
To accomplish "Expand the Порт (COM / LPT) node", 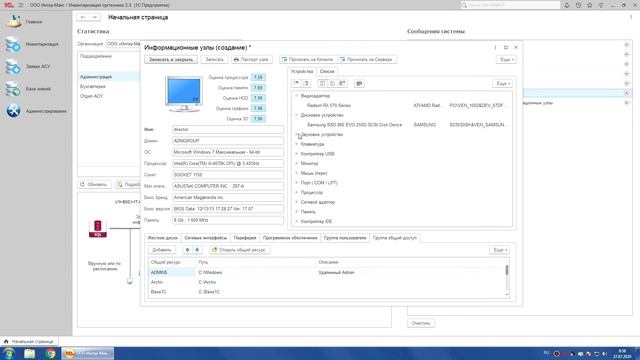I will (x=297, y=183).
